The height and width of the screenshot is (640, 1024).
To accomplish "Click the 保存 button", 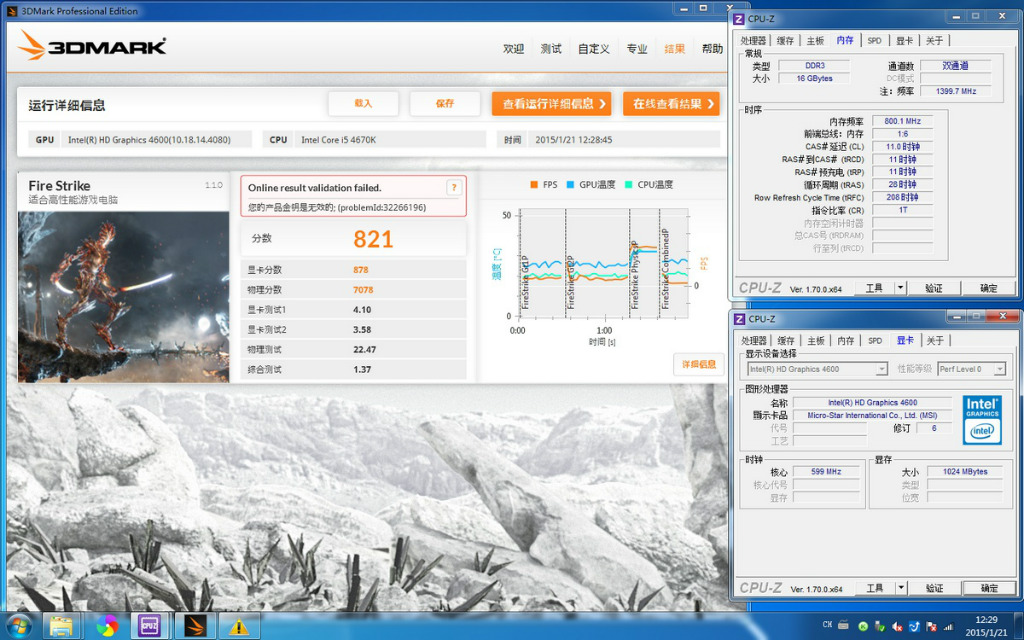I will [445, 103].
